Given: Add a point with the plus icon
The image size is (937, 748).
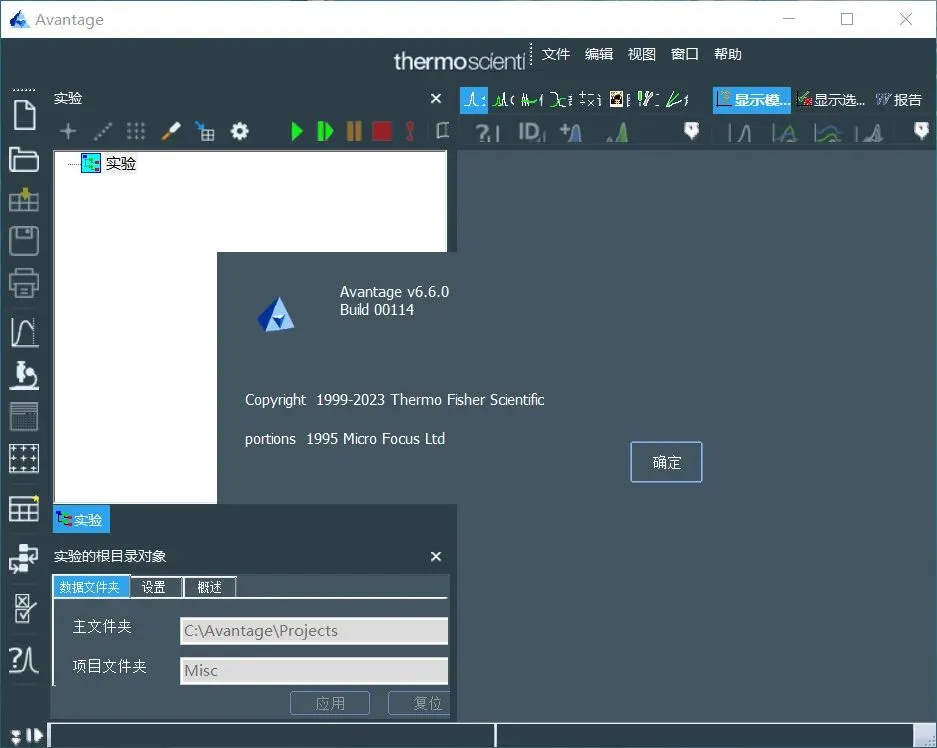Looking at the screenshot, I should coord(68,131).
